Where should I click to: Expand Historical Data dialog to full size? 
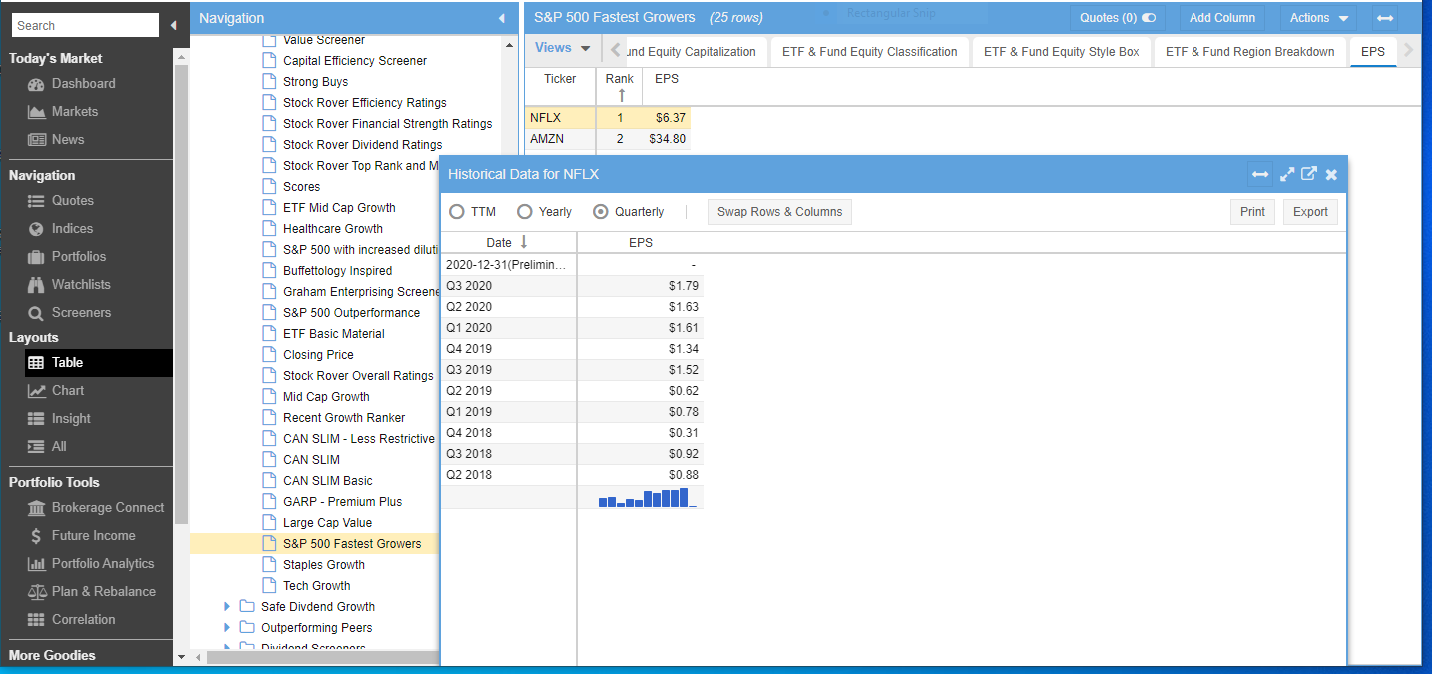click(1286, 174)
